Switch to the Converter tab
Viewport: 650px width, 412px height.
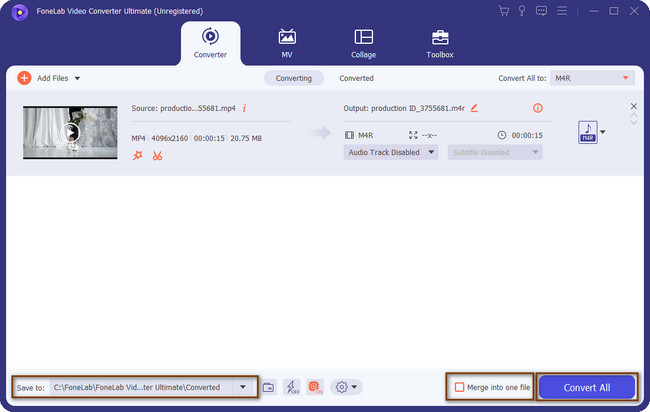210,43
